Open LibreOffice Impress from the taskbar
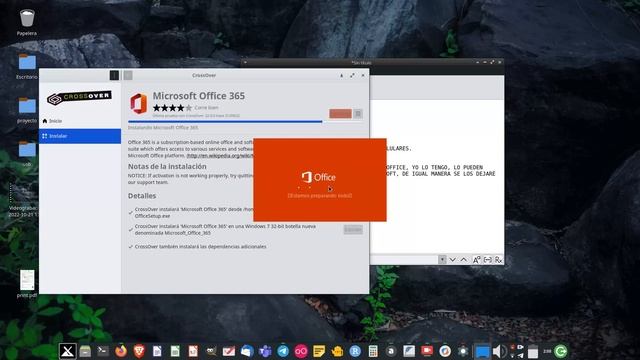The width and height of the screenshot is (640, 360). point(193,351)
